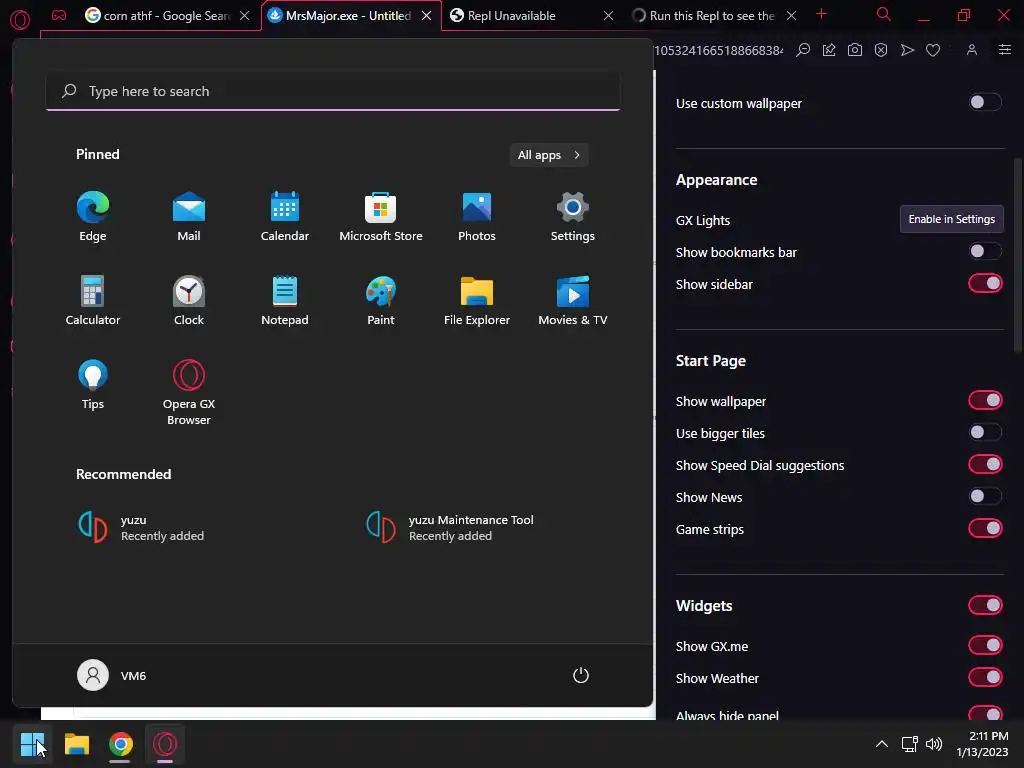Viewport: 1024px width, 768px height.
Task: Click the send flow arrow icon
Action: [907, 50]
